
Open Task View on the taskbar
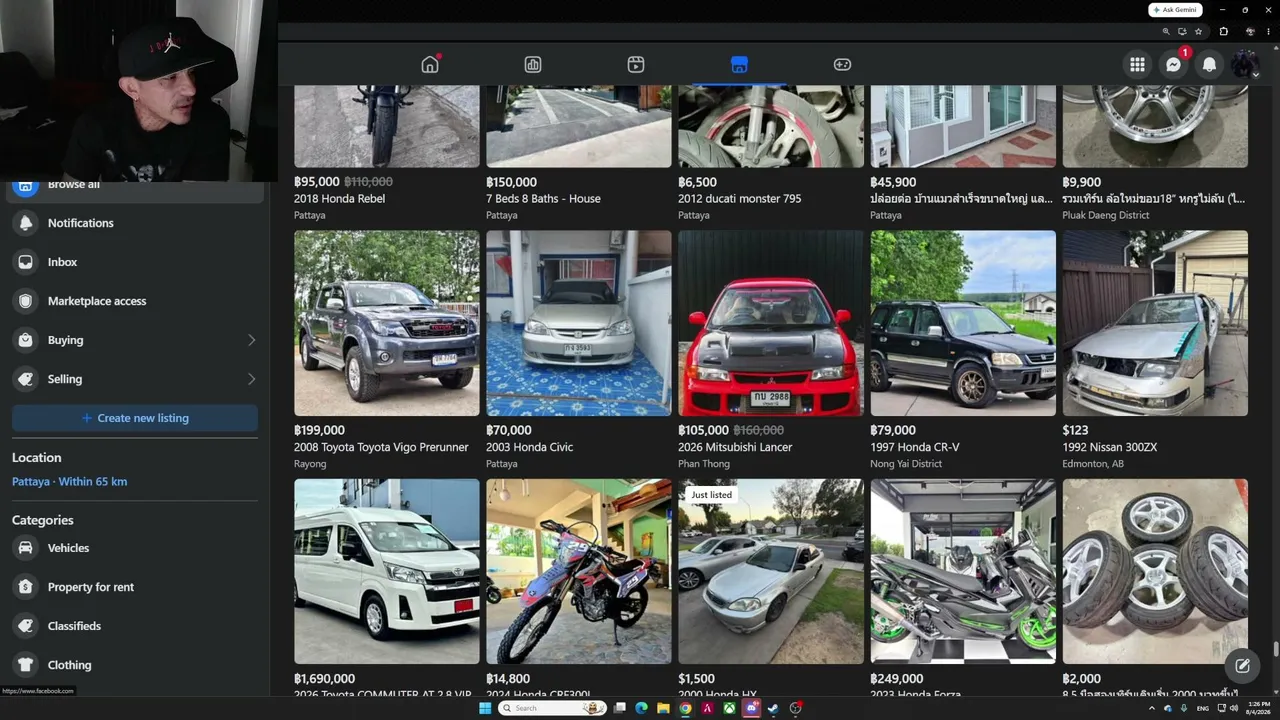click(x=619, y=708)
